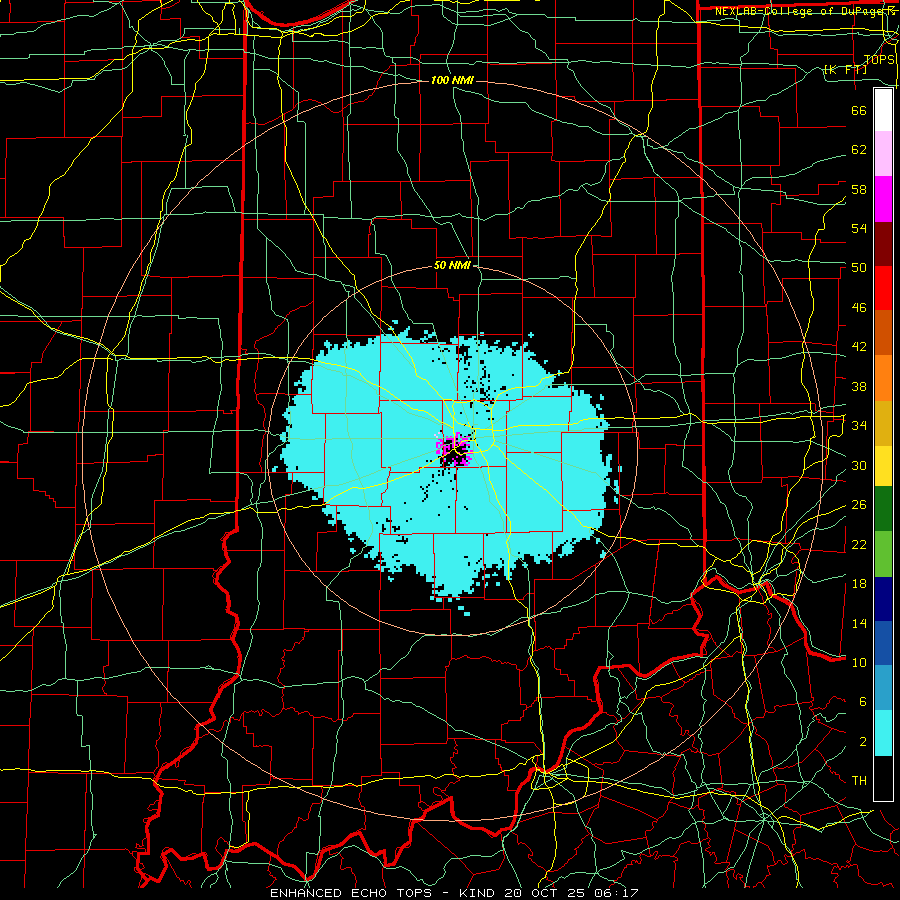Click the white swatch in the tops legend
The width and height of the screenshot is (900, 900).
click(883, 110)
